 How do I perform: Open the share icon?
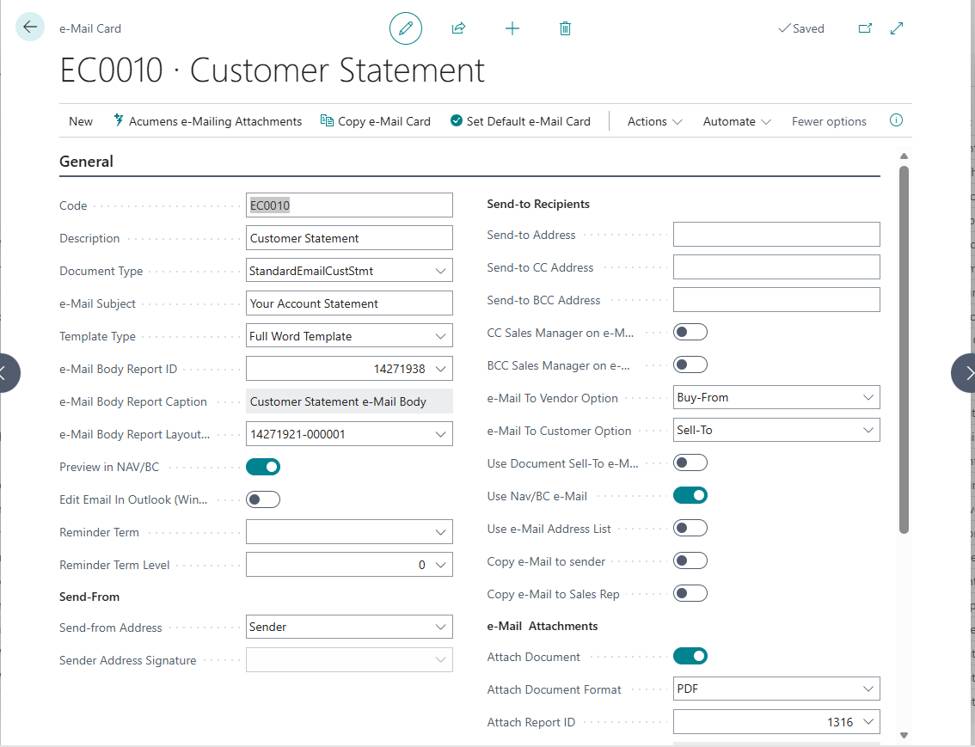pyautogui.click(x=458, y=28)
